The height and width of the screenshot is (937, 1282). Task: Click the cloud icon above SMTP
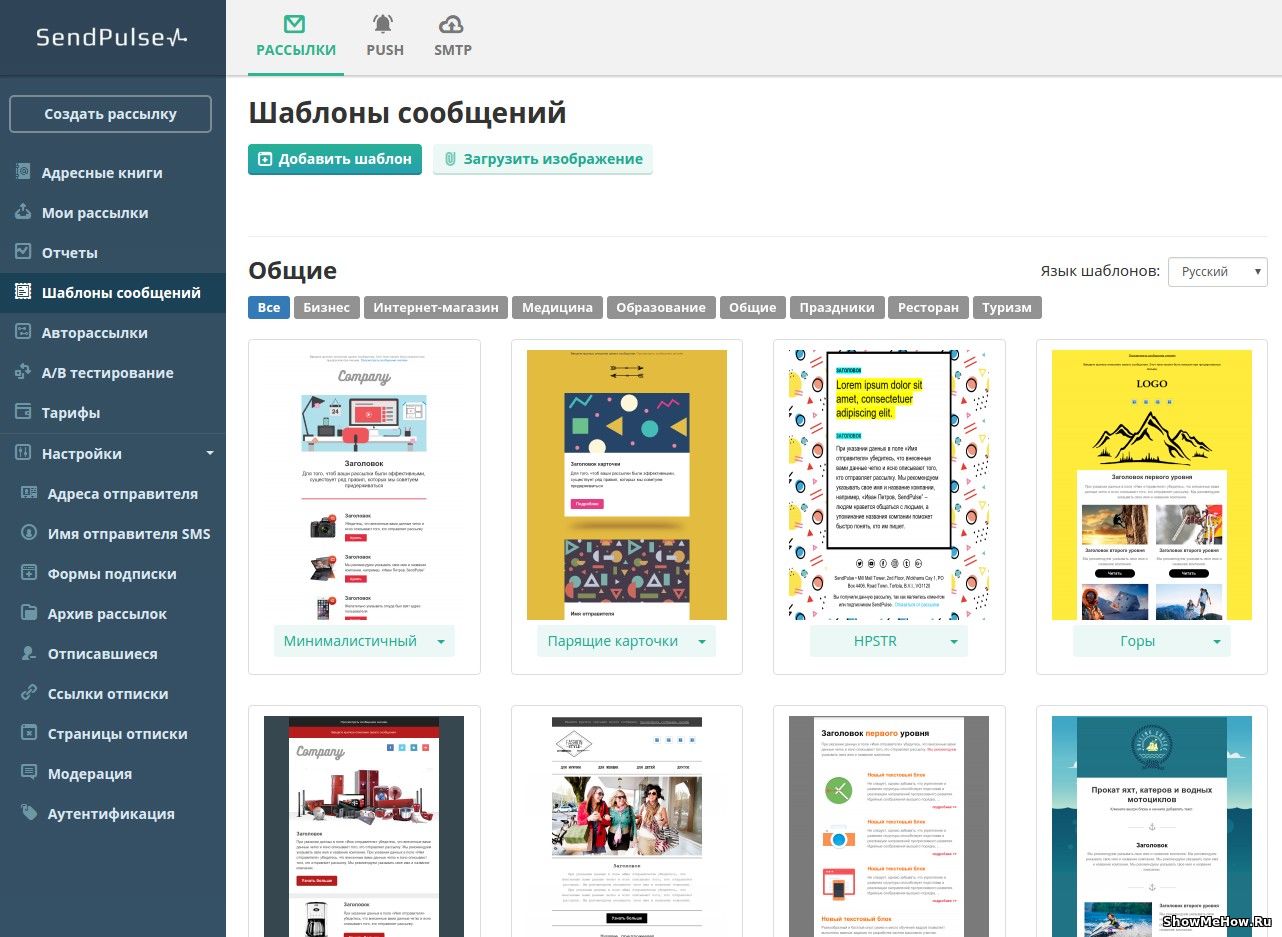(452, 24)
